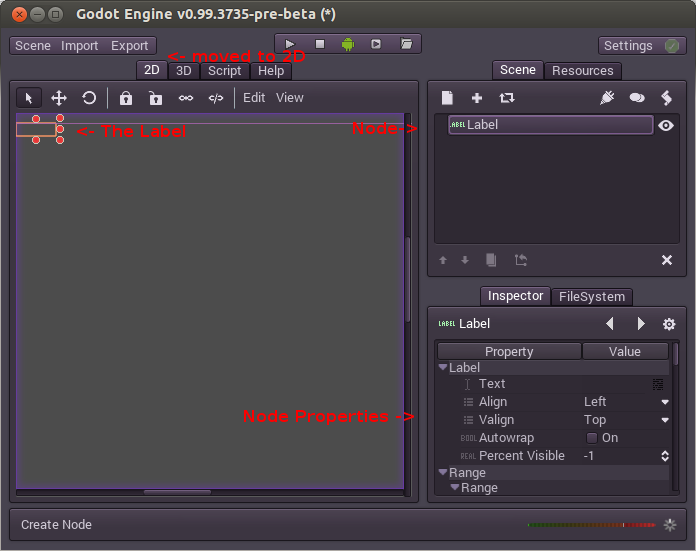
Task: Open the Settings button
Action: coord(642,46)
